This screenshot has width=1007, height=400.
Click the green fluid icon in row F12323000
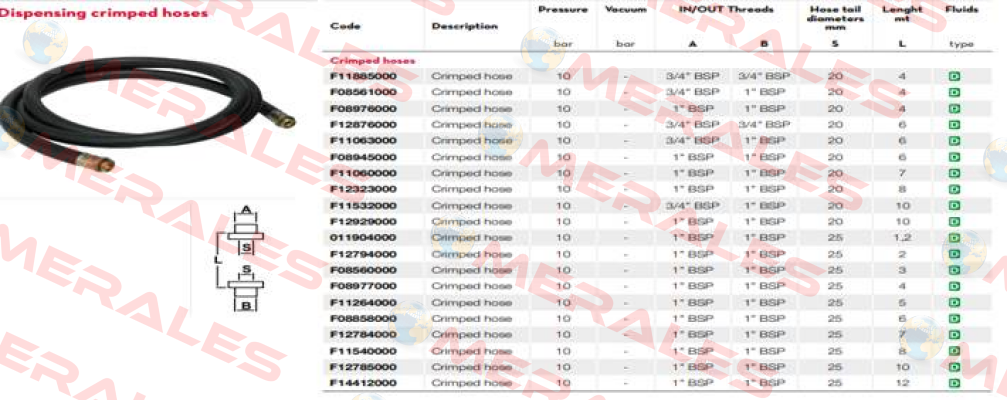954,189
